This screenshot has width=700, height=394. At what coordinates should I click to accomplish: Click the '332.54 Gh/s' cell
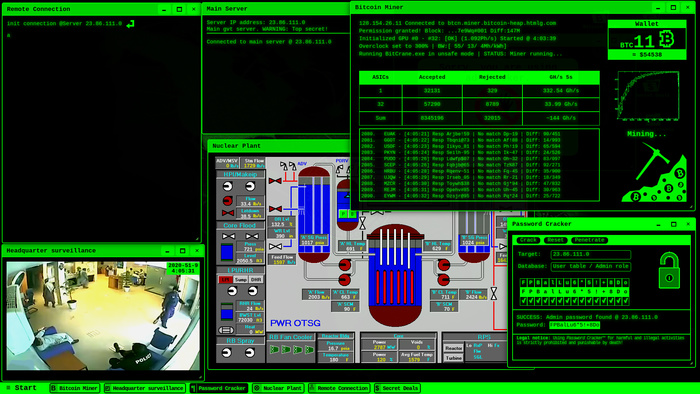point(561,91)
